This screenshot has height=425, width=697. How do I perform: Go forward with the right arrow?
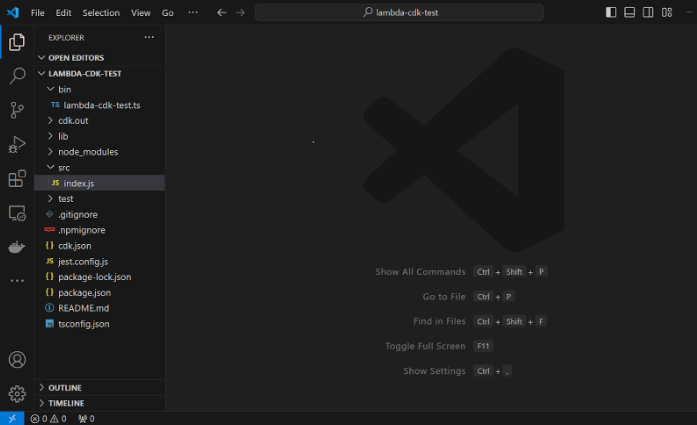[240, 12]
